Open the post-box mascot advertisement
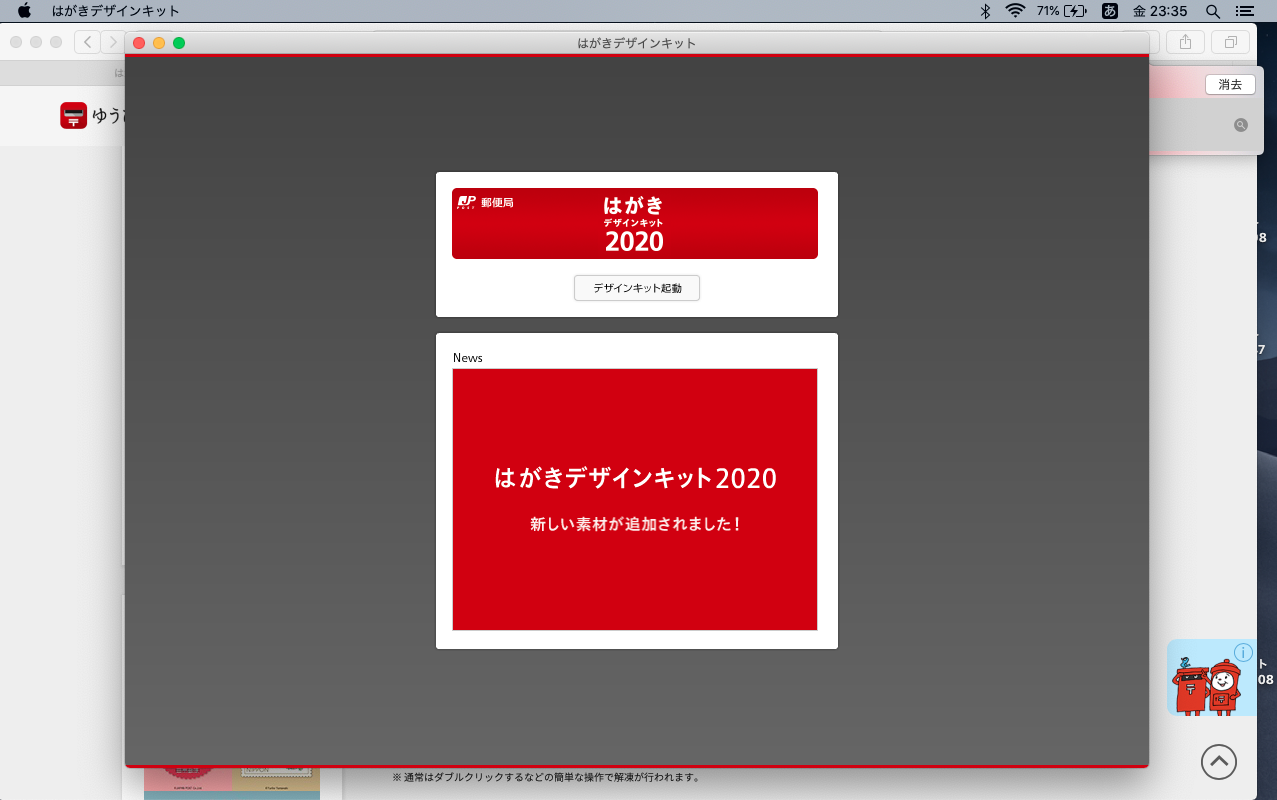 point(1212,678)
